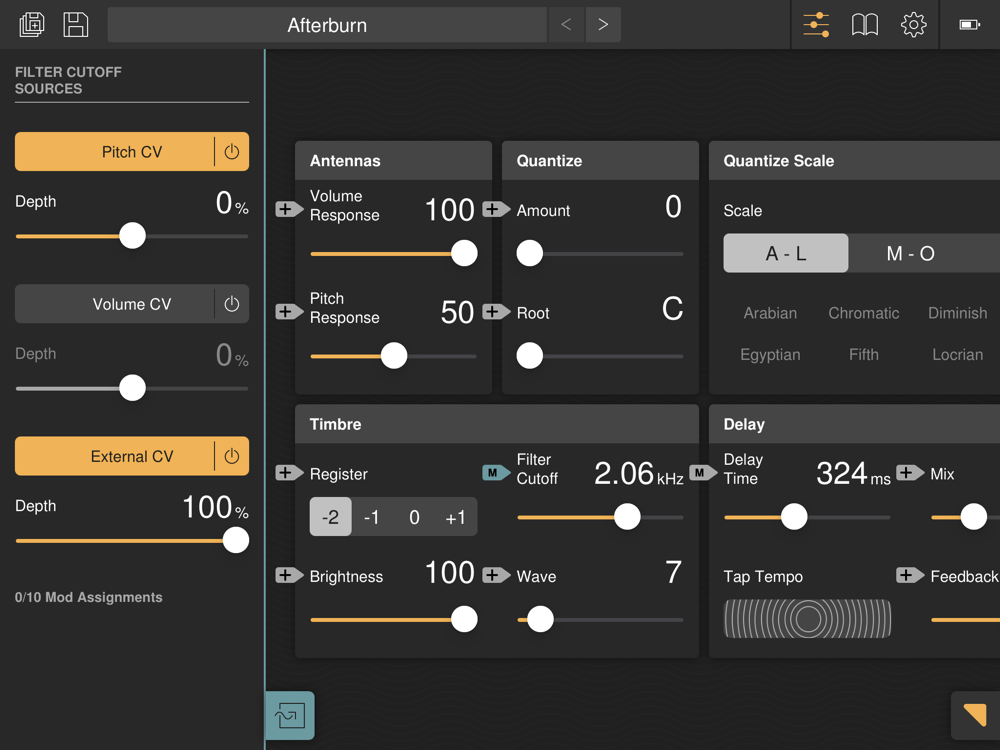Set Register to 0
The image size is (1000, 750).
click(414, 517)
